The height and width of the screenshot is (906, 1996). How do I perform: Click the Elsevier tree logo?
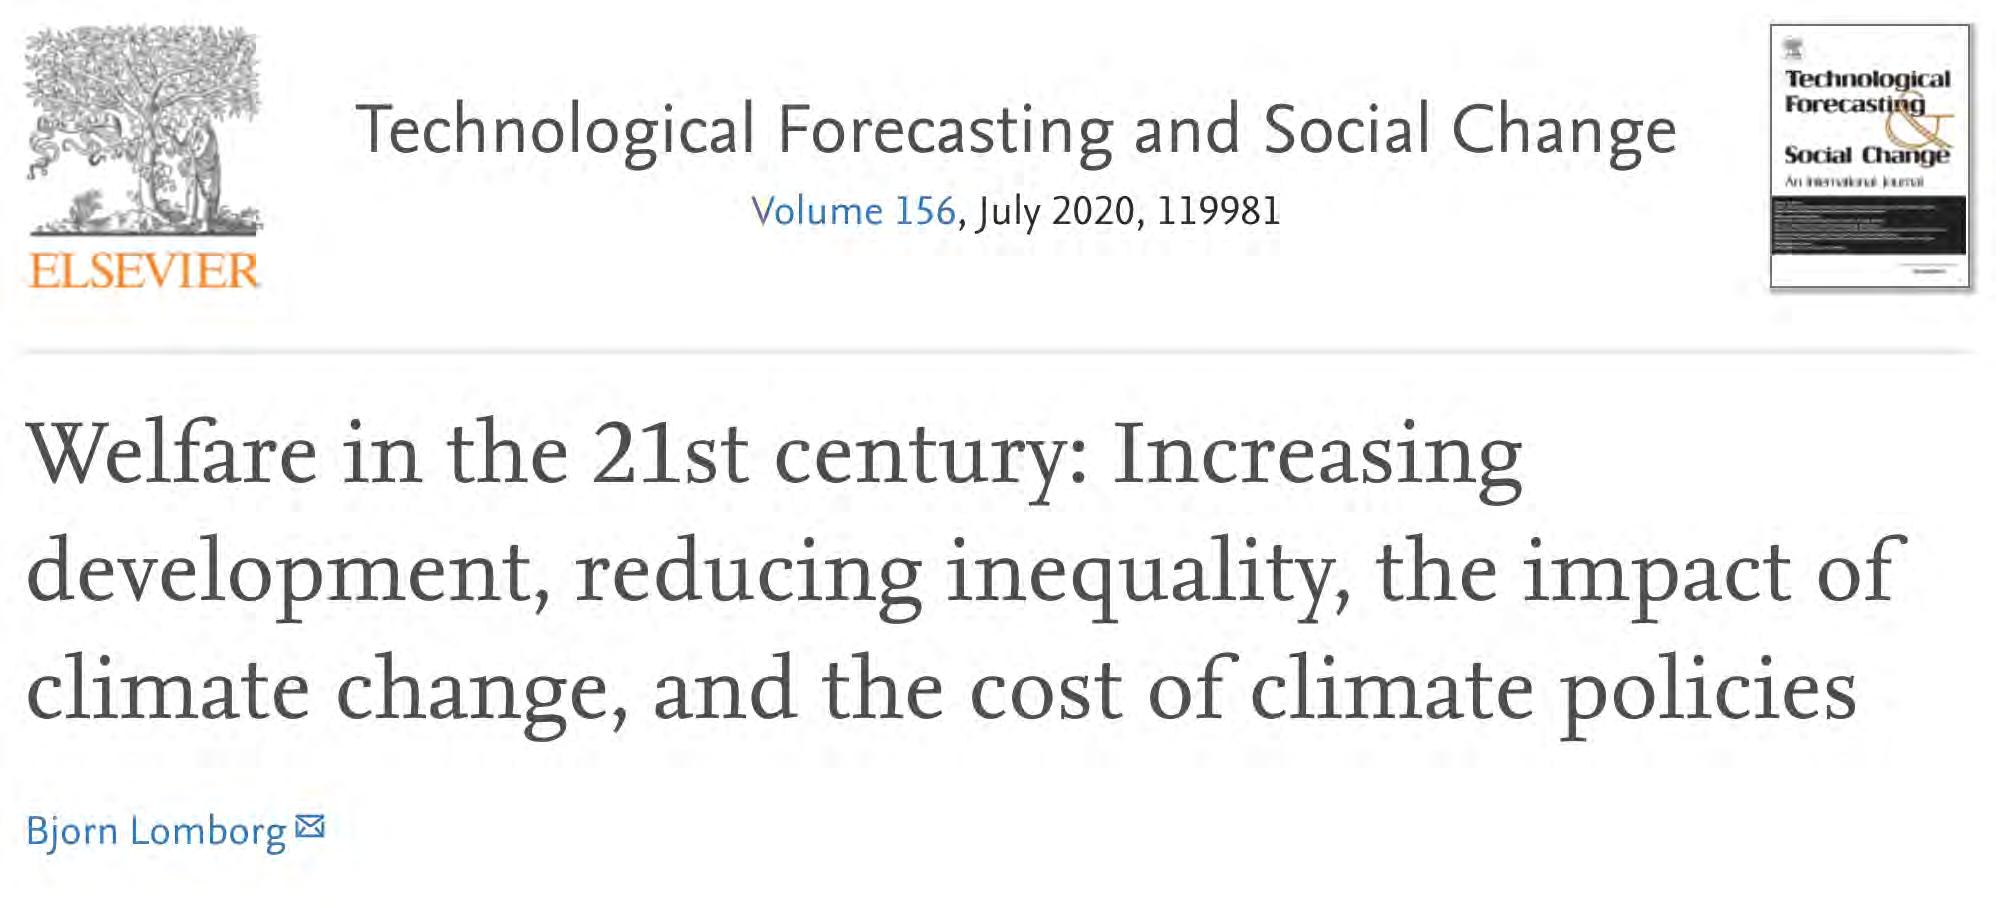click(143, 130)
